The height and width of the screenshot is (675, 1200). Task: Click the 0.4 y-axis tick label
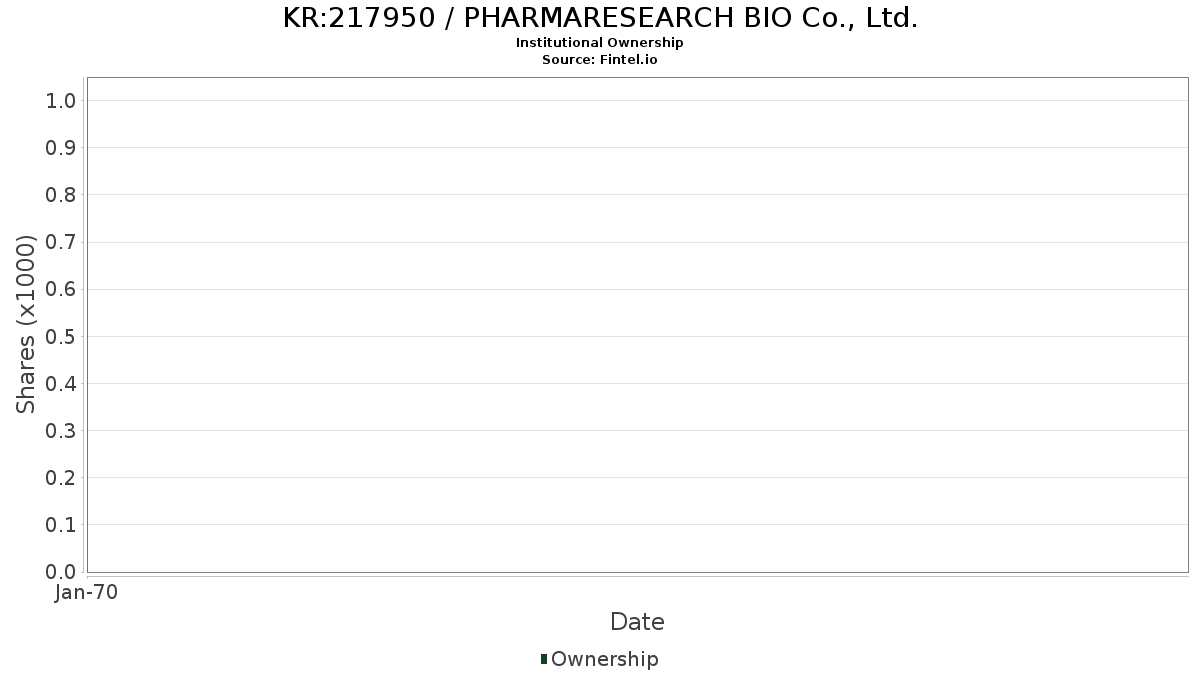61,383
